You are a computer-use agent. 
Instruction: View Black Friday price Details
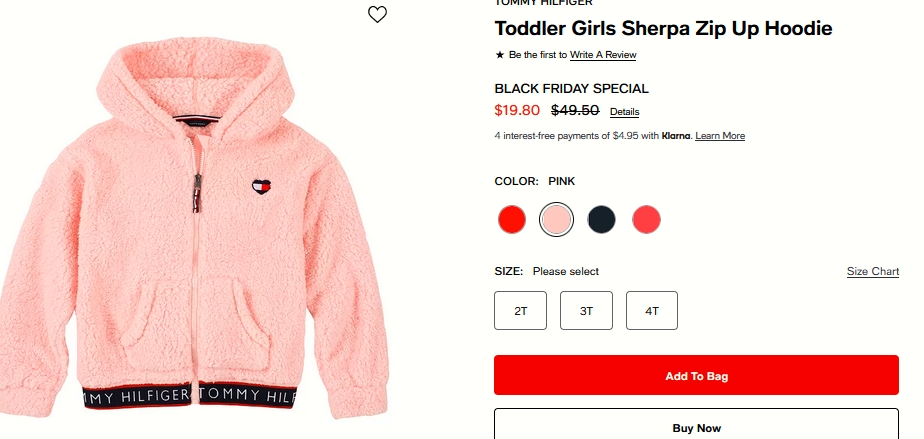pos(624,111)
